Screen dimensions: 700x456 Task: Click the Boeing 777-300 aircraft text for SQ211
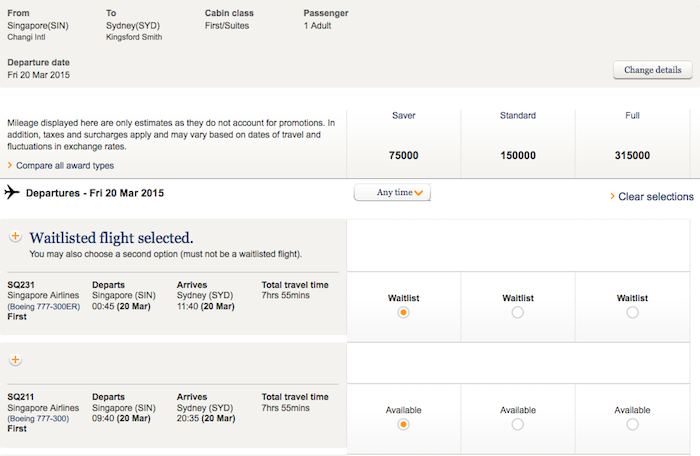[x=38, y=419]
